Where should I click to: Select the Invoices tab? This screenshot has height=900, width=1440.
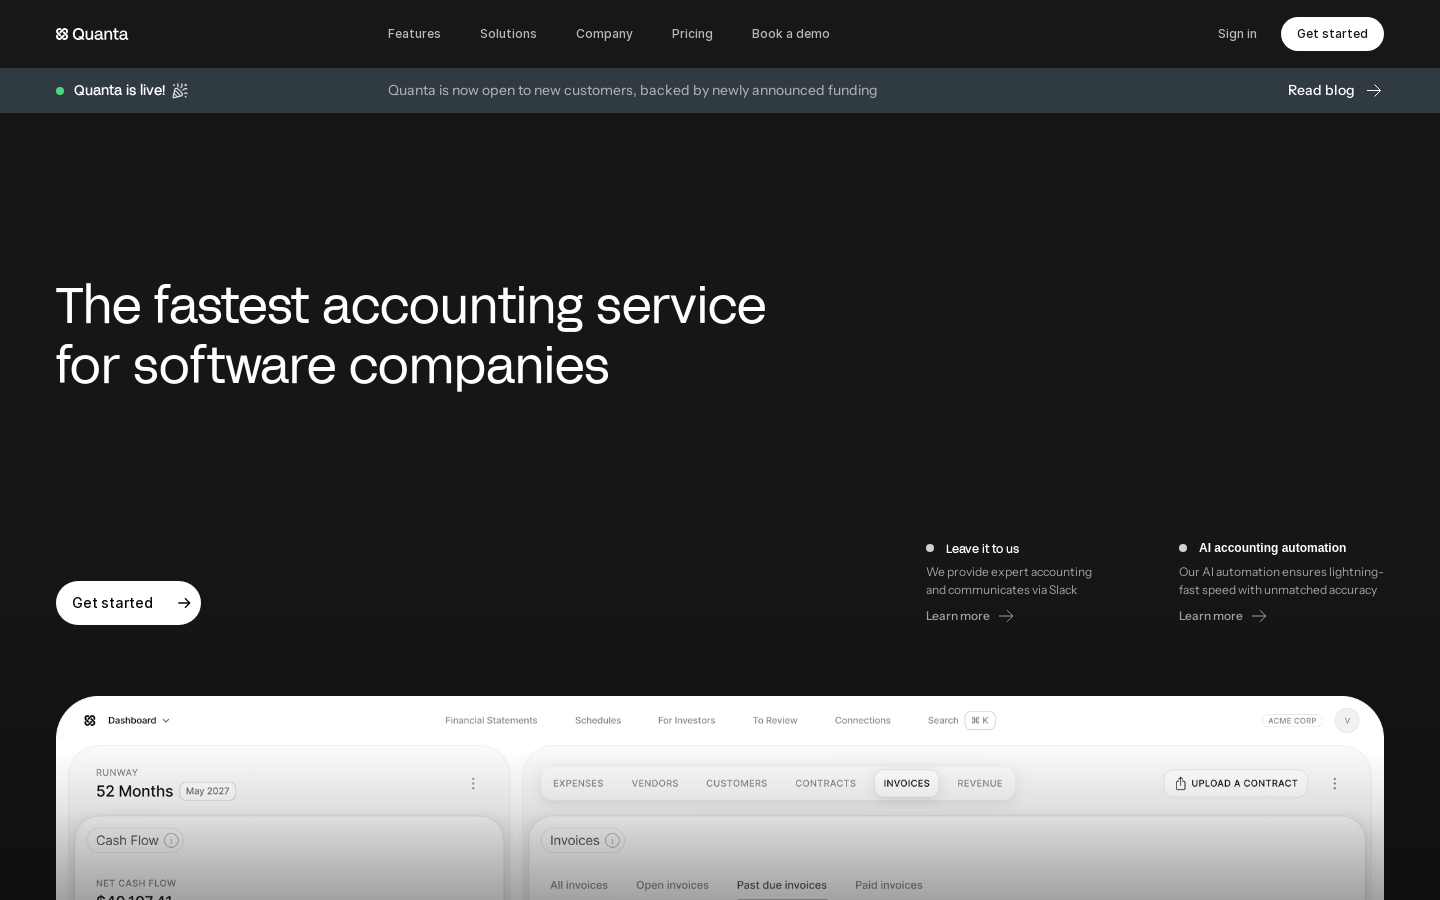click(907, 783)
